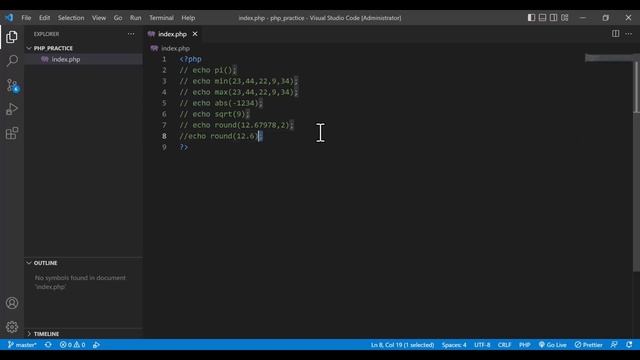Open the Run menu
This screenshot has height=360, width=640.
(x=136, y=18)
